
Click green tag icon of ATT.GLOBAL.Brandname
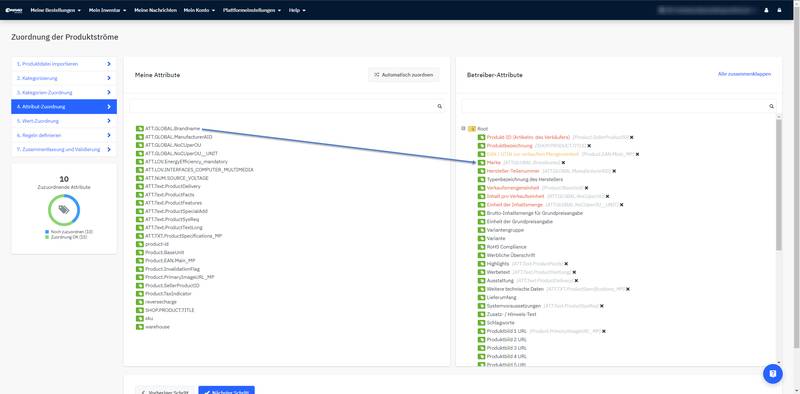coord(139,129)
